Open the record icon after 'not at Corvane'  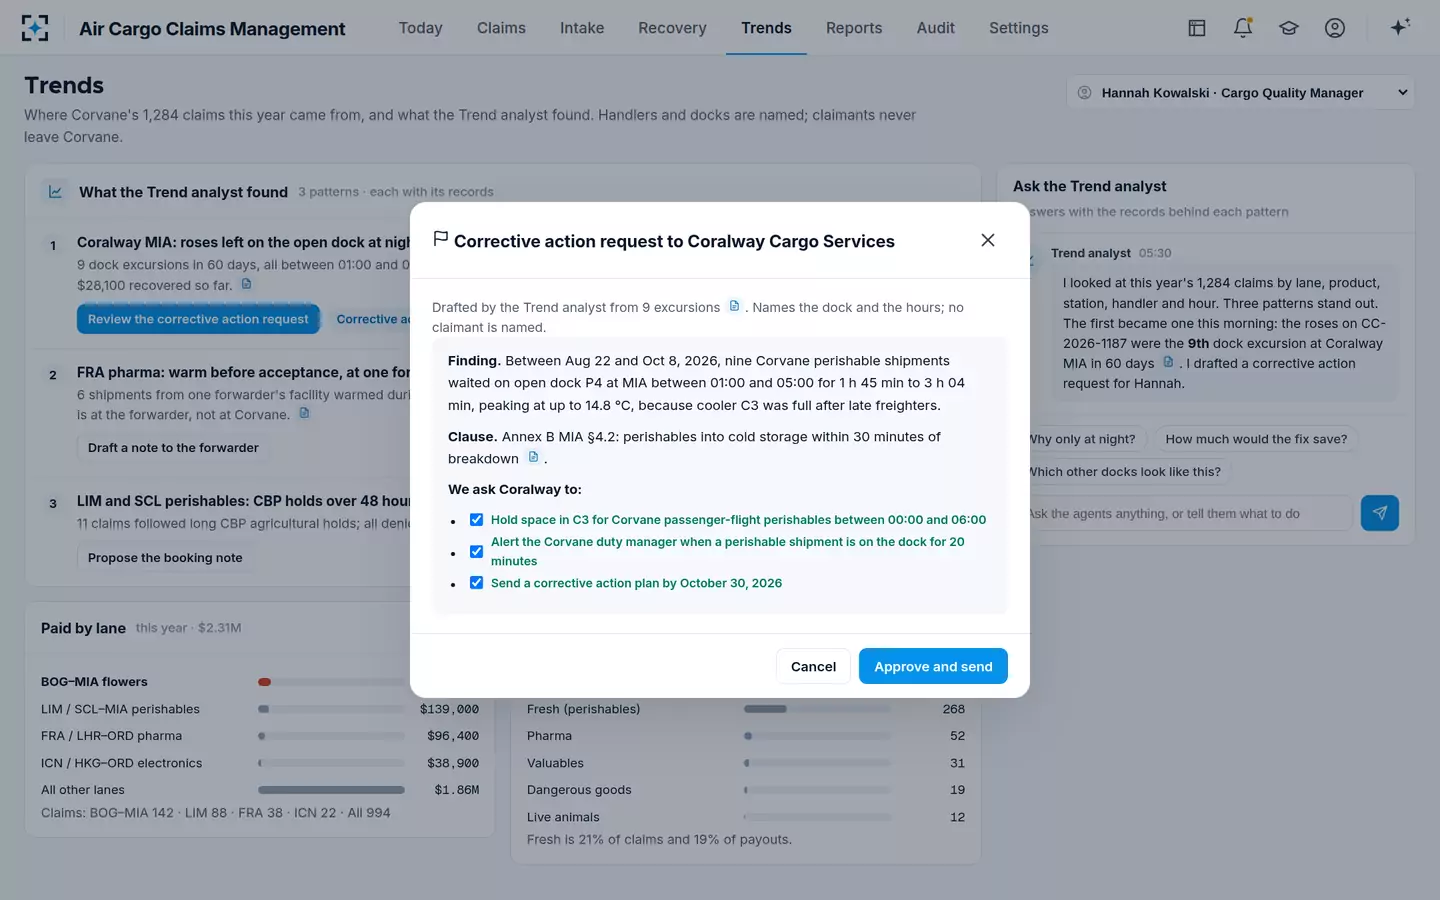(x=304, y=413)
